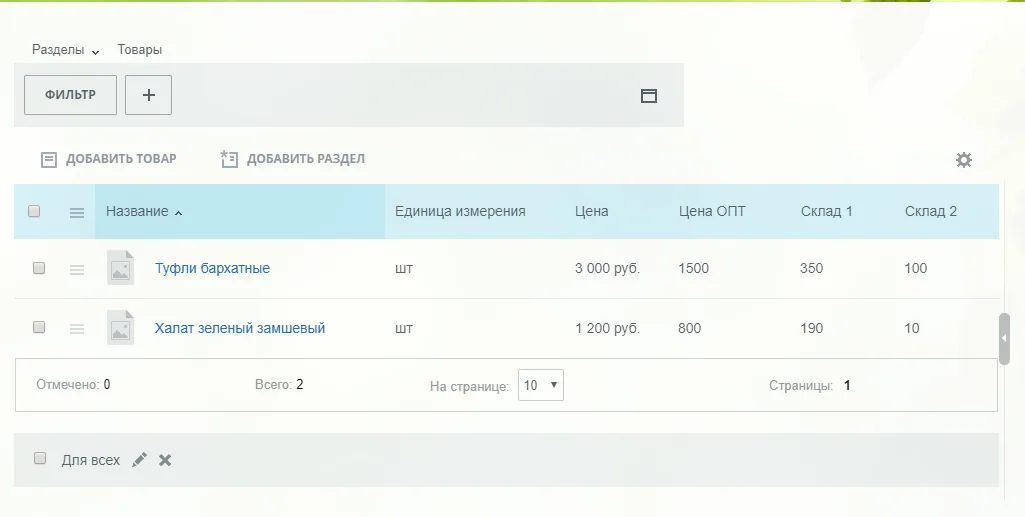1025x517 pixels.
Task: Click the 1500 wholesale price cell
Action: click(x=694, y=268)
